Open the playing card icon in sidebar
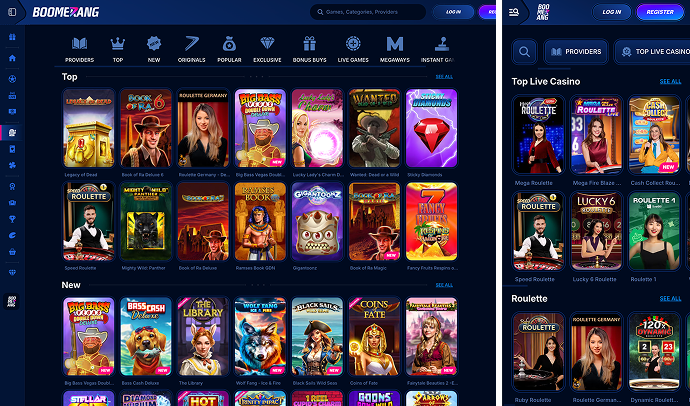Viewport: 690px width, 406px height. pyautogui.click(x=12, y=149)
